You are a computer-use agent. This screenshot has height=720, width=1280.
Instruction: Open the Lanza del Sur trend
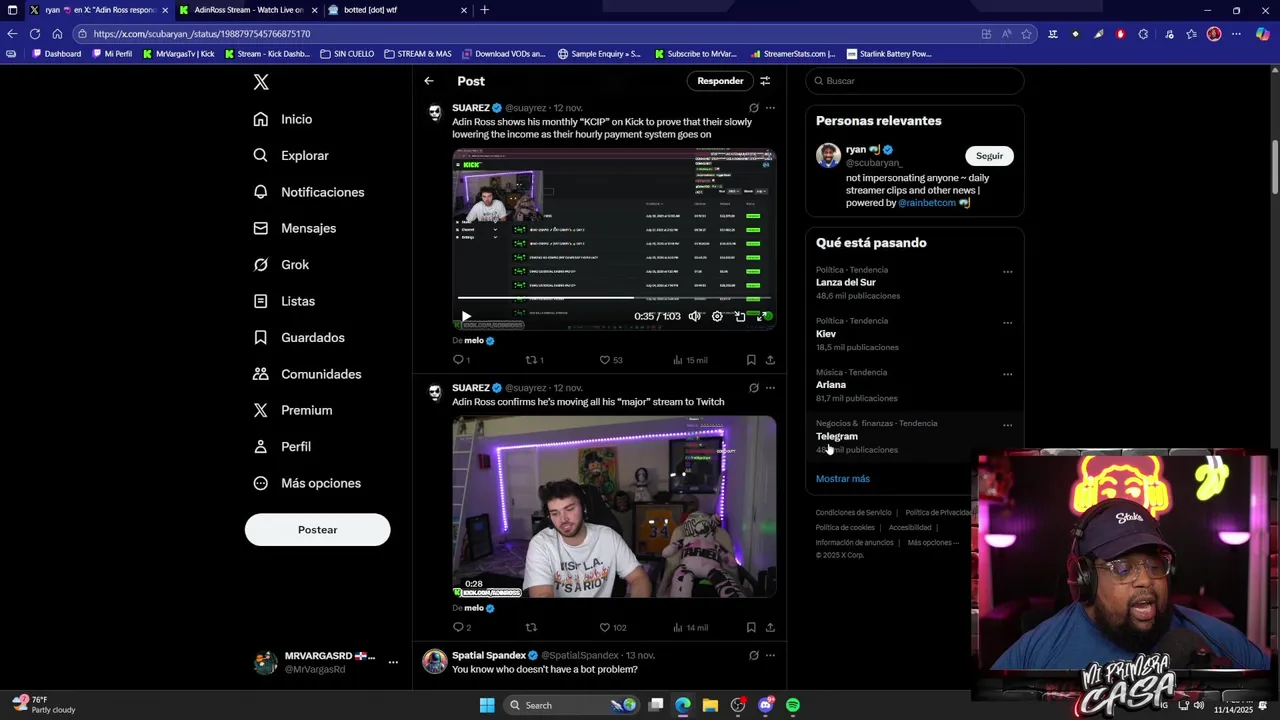(846, 282)
